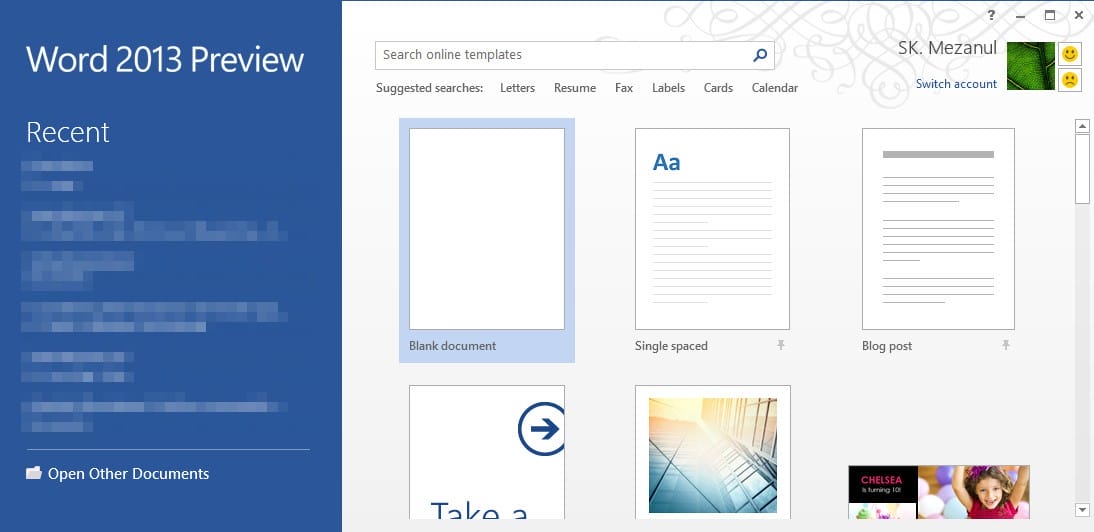Search suggested Cards templates
This screenshot has width=1094, height=532.
tap(718, 88)
